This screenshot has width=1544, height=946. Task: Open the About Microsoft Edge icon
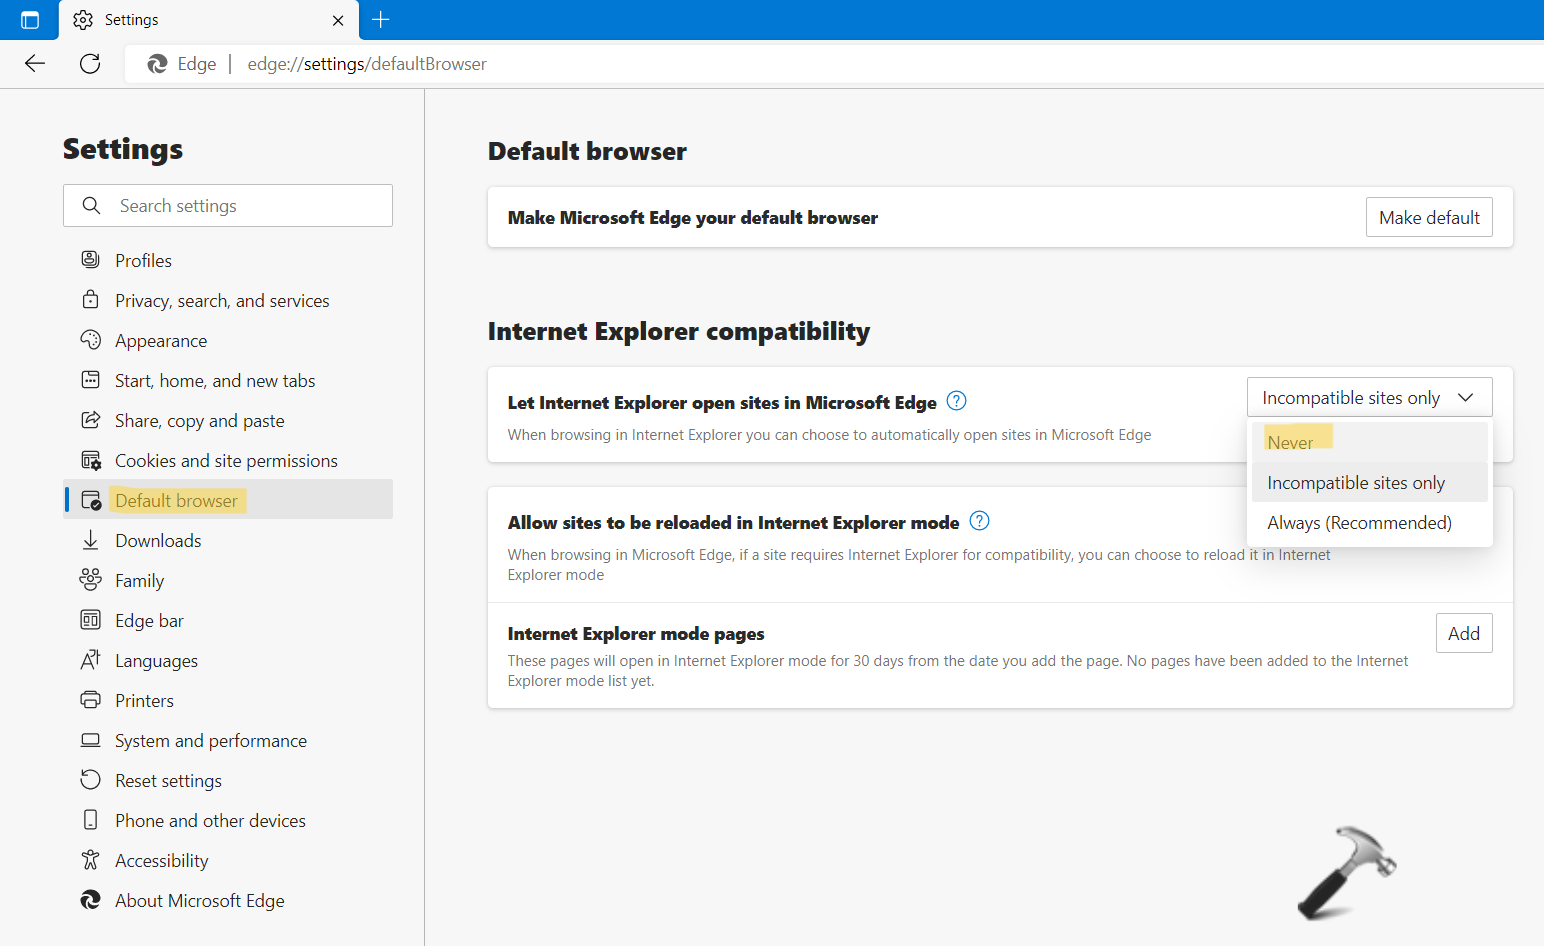point(91,900)
